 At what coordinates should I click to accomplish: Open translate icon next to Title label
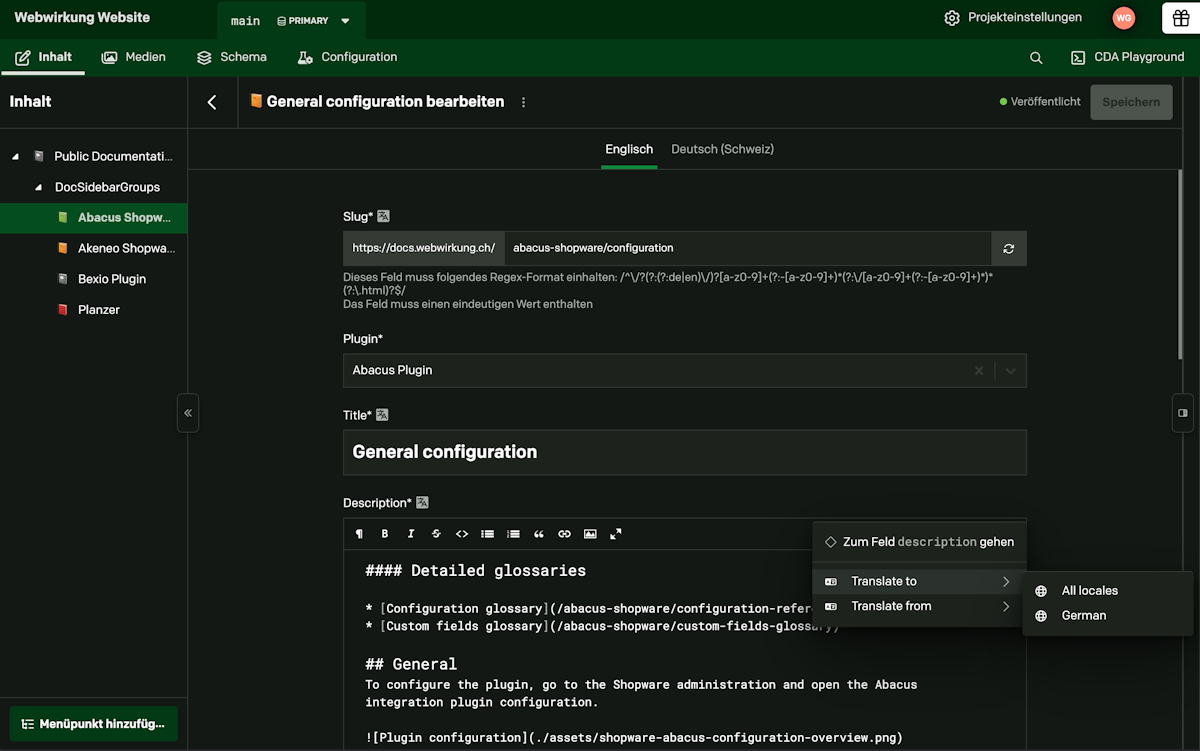(x=382, y=415)
